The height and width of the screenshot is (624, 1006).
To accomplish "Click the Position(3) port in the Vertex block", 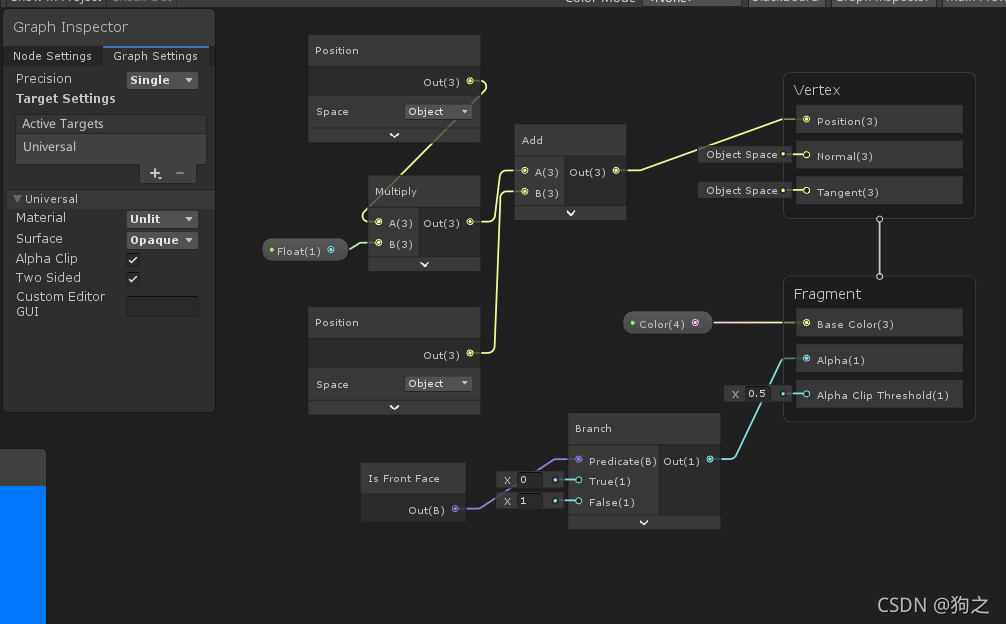I will pyautogui.click(x=805, y=120).
